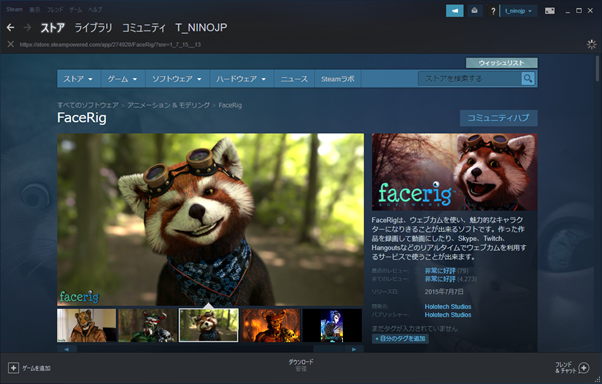Click the FaceRig header capsule image
The image size is (602, 384).
[x=455, y=172]
